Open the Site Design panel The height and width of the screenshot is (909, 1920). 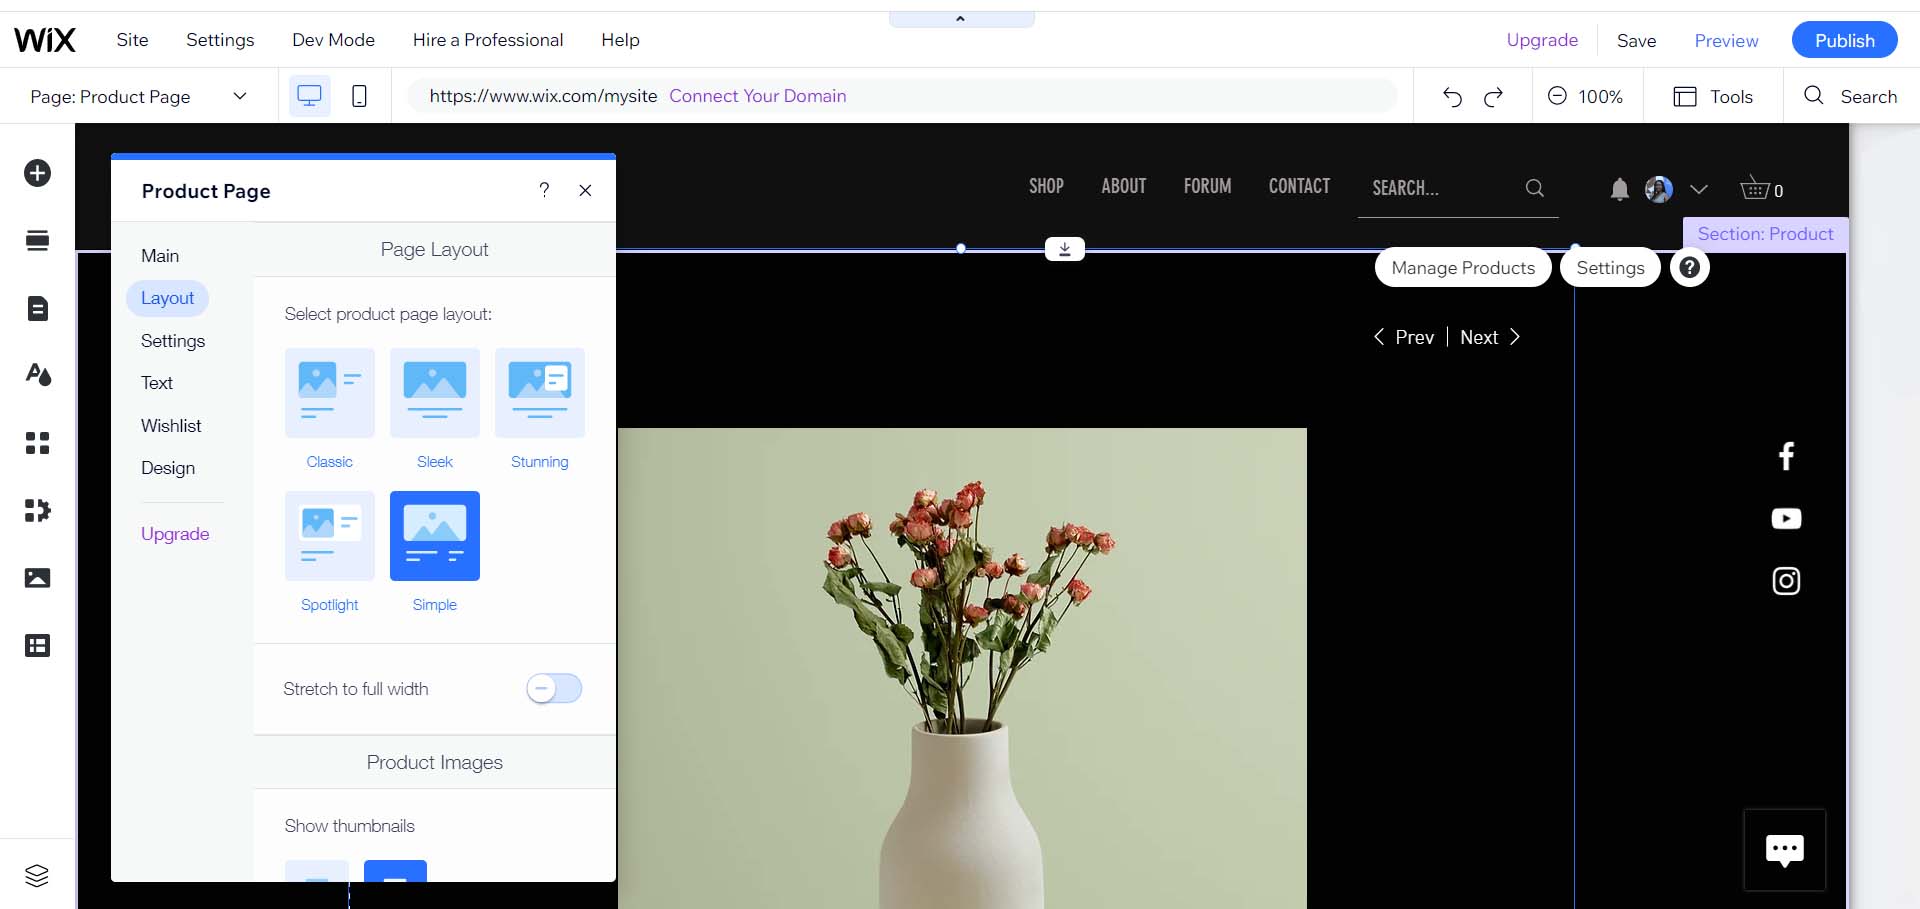(37, 374)
